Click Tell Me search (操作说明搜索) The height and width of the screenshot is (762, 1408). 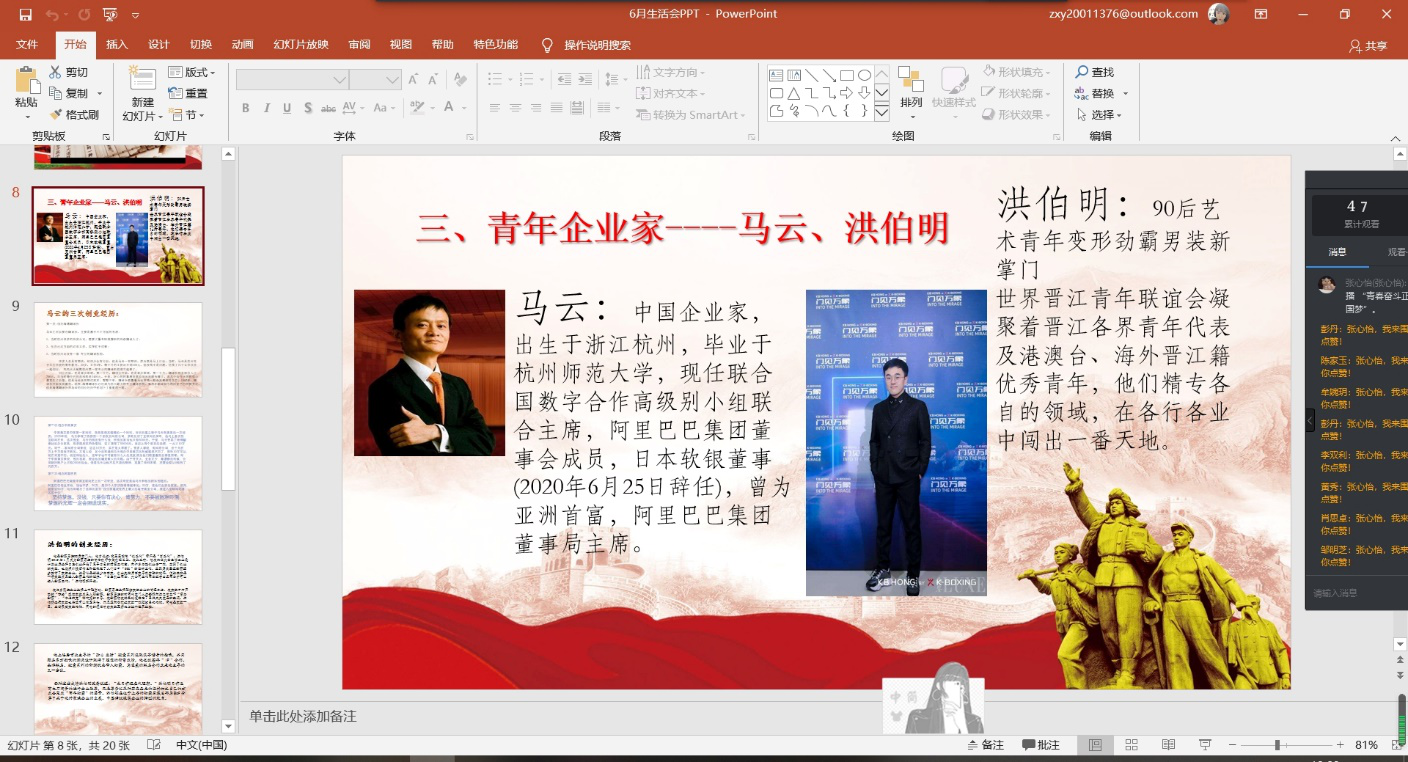tap(597, 45)
